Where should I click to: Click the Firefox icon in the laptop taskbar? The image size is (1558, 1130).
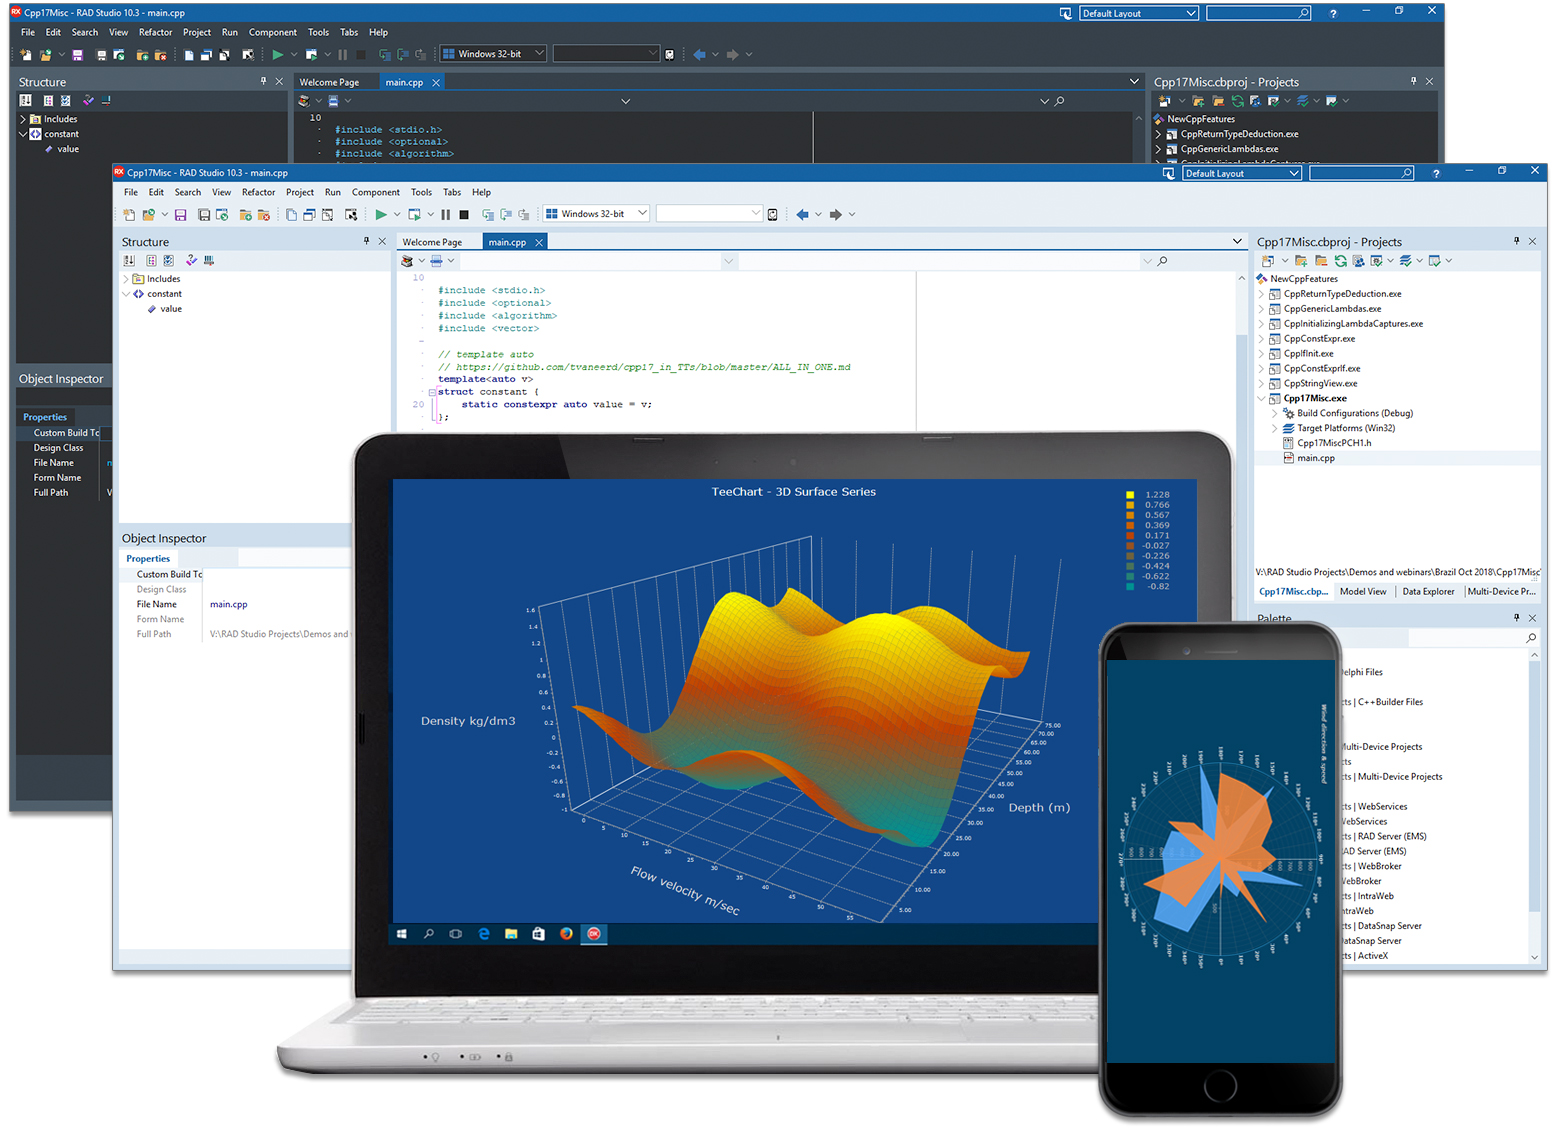coord(566,934)
